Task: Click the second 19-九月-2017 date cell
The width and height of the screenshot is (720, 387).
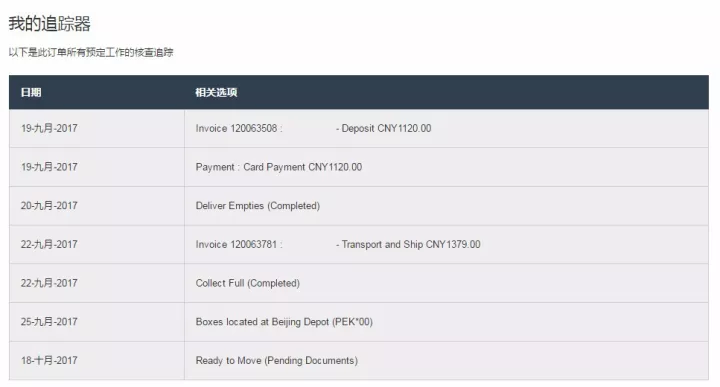Action: [x=49, y=167]
